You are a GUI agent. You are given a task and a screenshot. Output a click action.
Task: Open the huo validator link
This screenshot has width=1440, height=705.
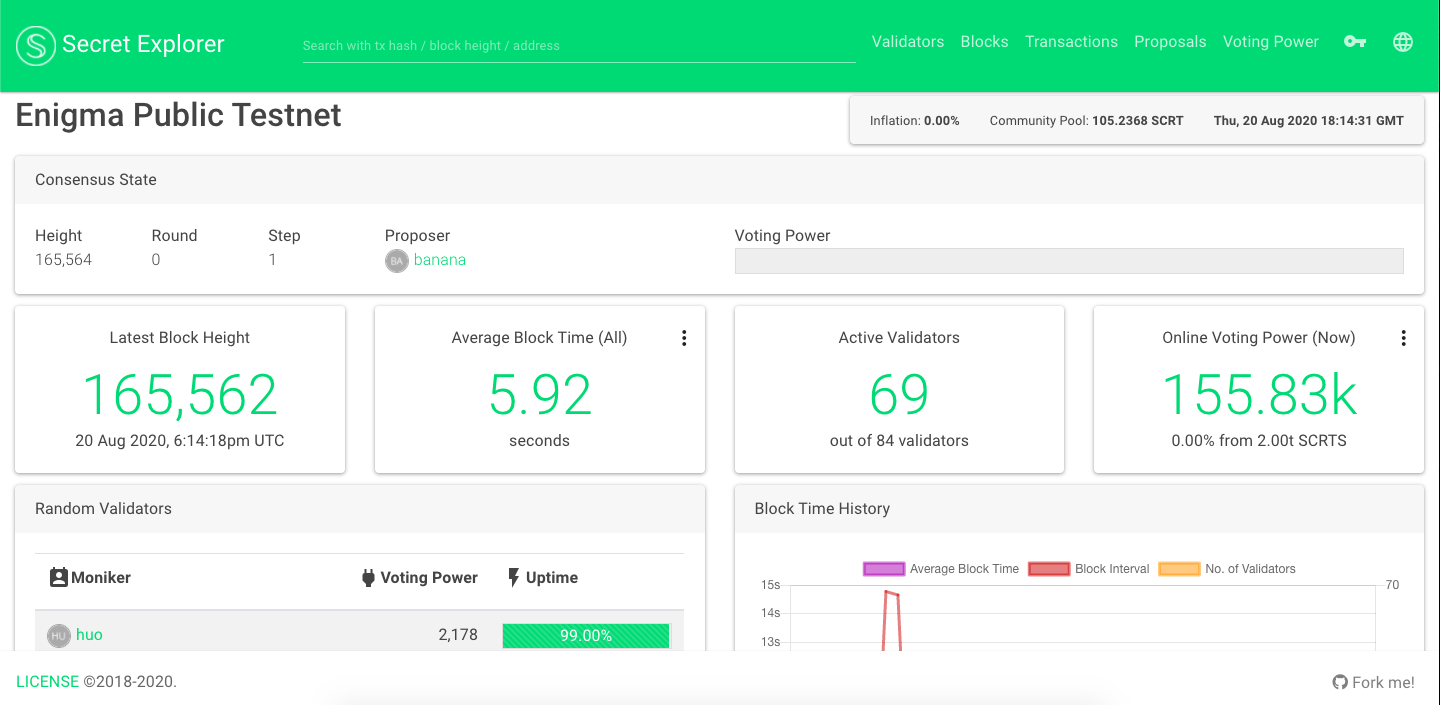click(x=89, y=635)
